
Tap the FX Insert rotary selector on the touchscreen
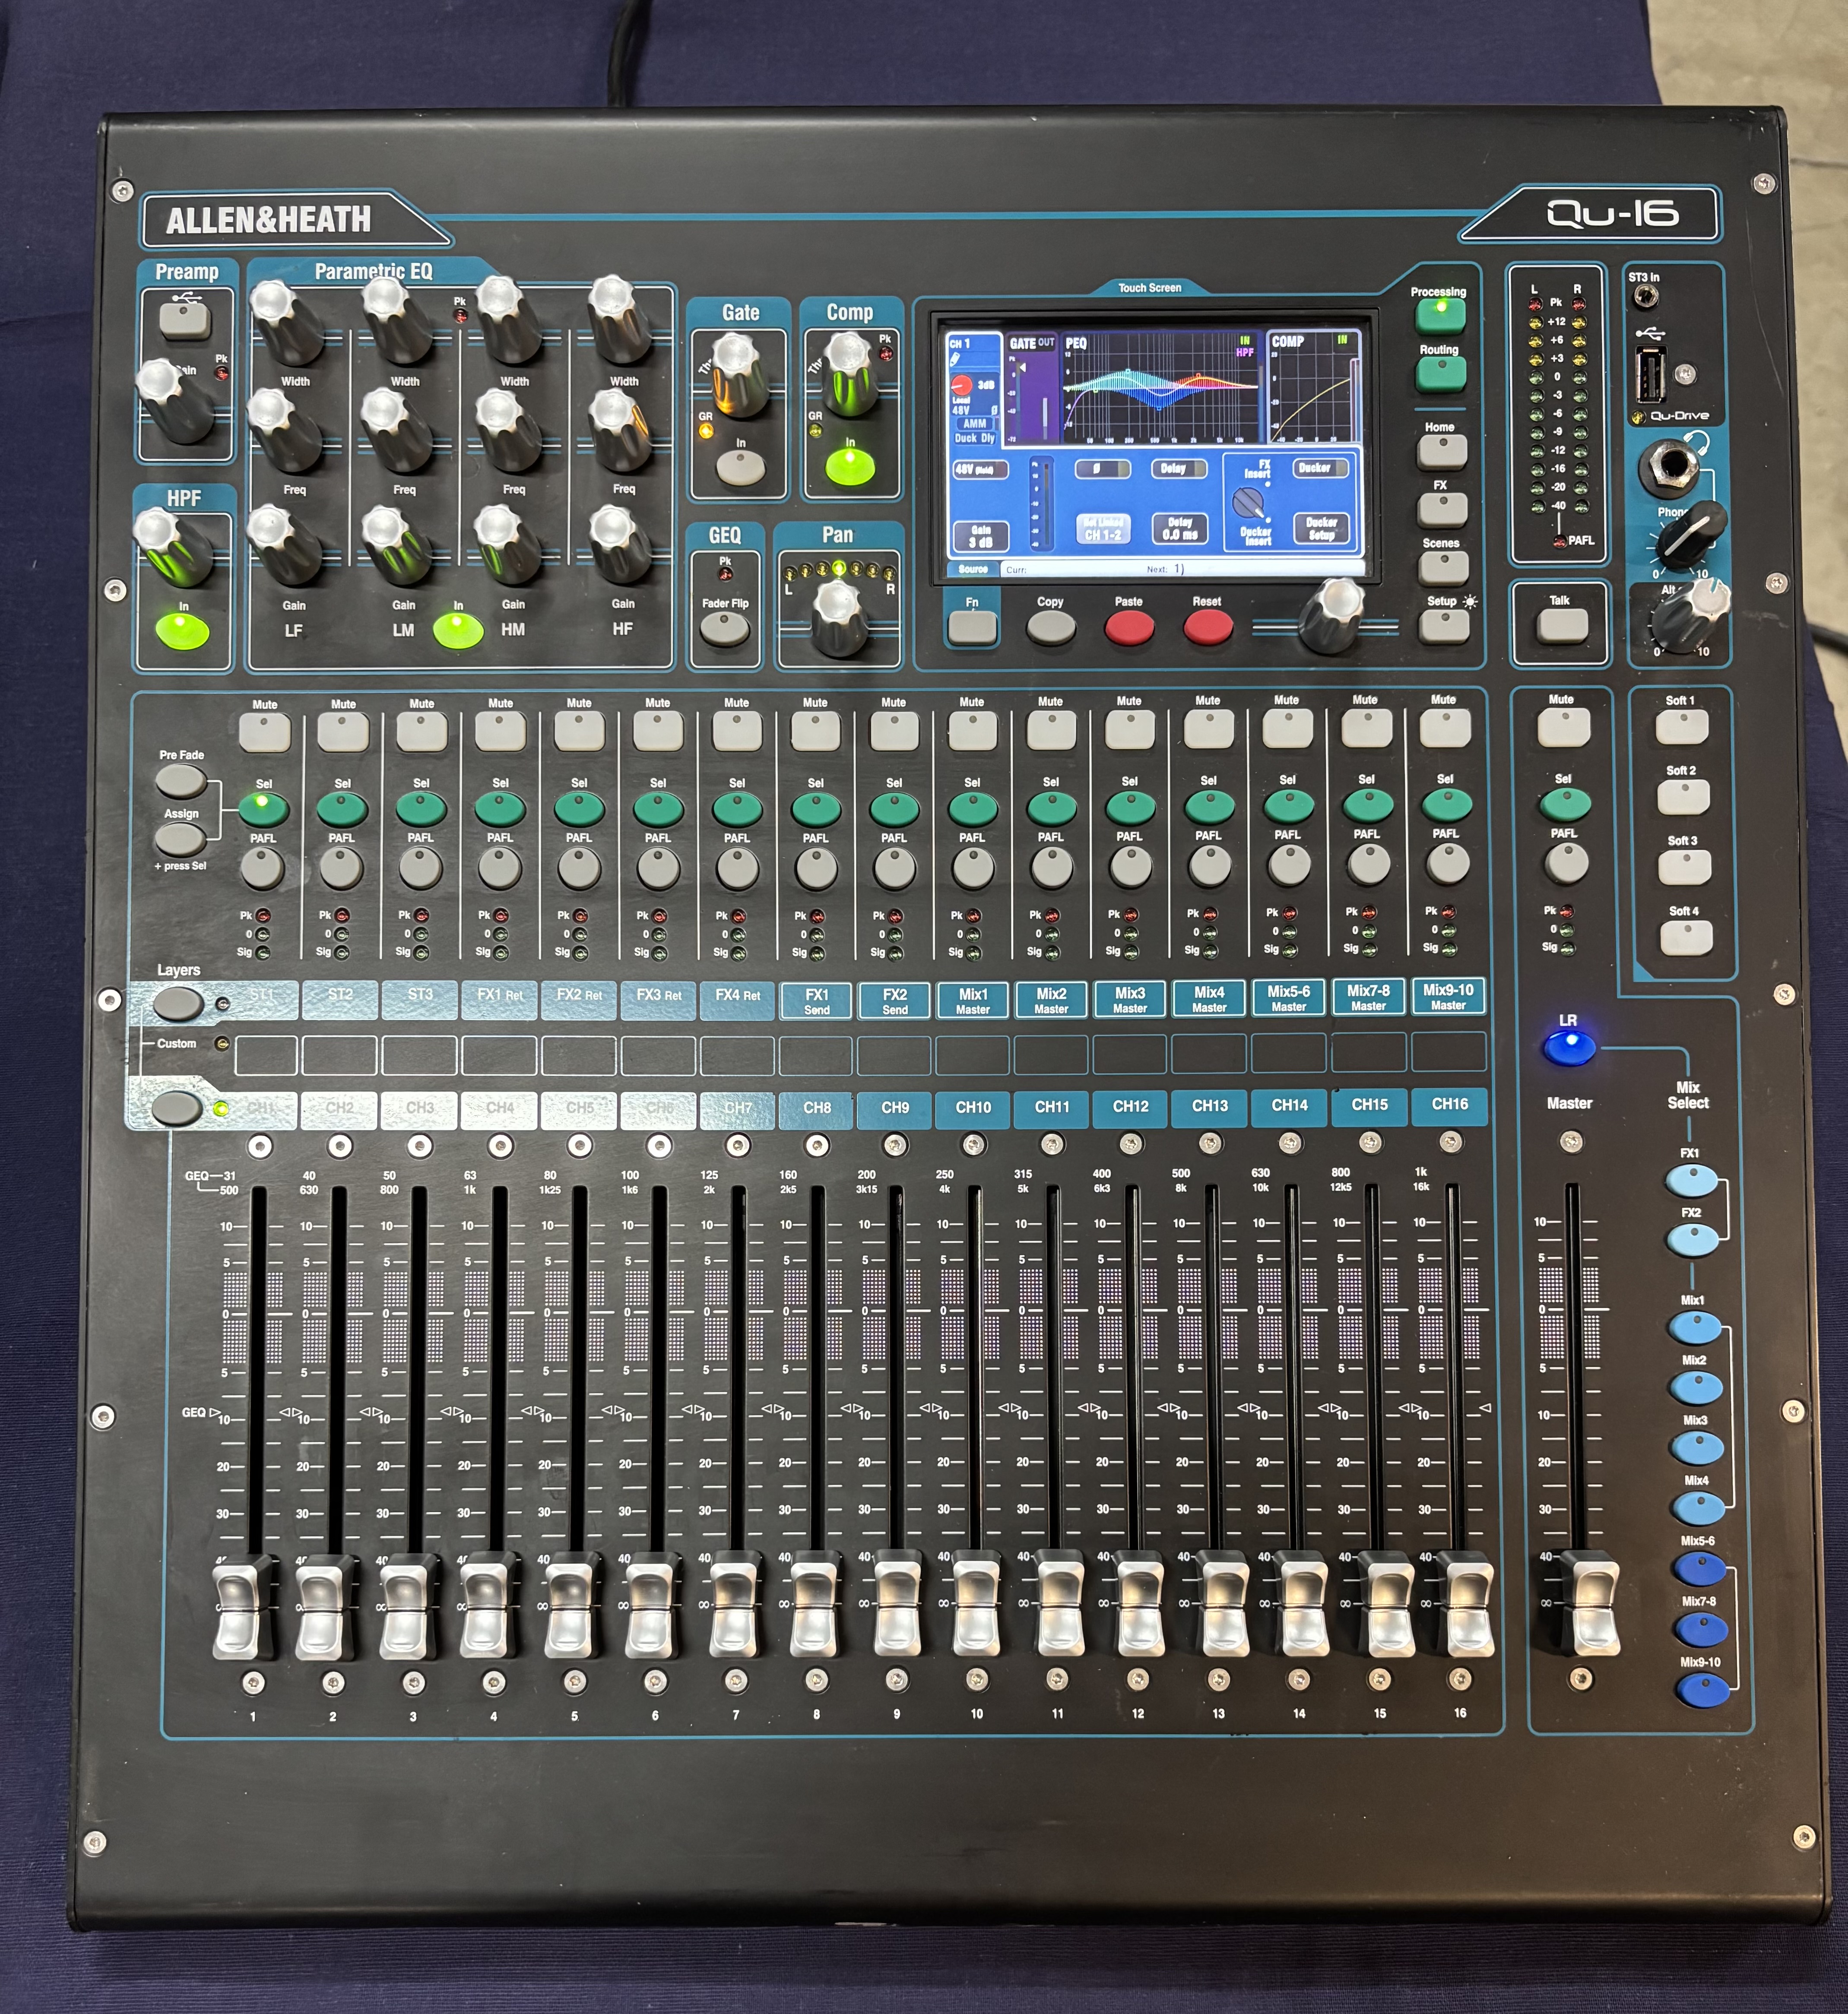point(1248,502)
